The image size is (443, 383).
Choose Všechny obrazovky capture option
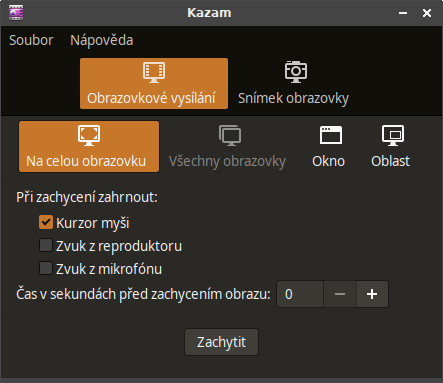pos(228,147)
